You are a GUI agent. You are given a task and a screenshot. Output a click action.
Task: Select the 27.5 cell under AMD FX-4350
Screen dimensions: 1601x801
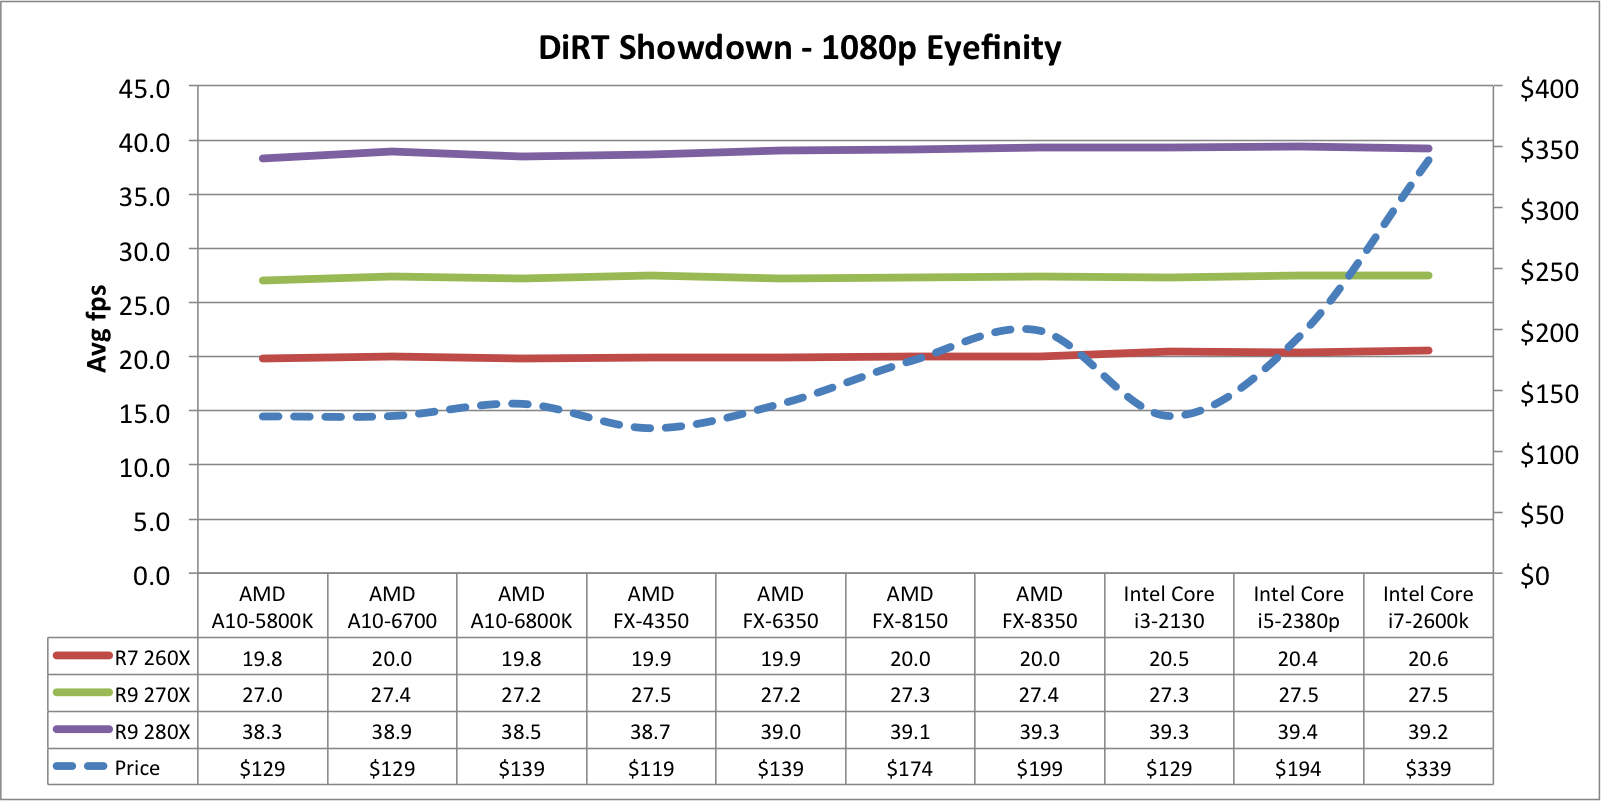click(x=651, y=695)
